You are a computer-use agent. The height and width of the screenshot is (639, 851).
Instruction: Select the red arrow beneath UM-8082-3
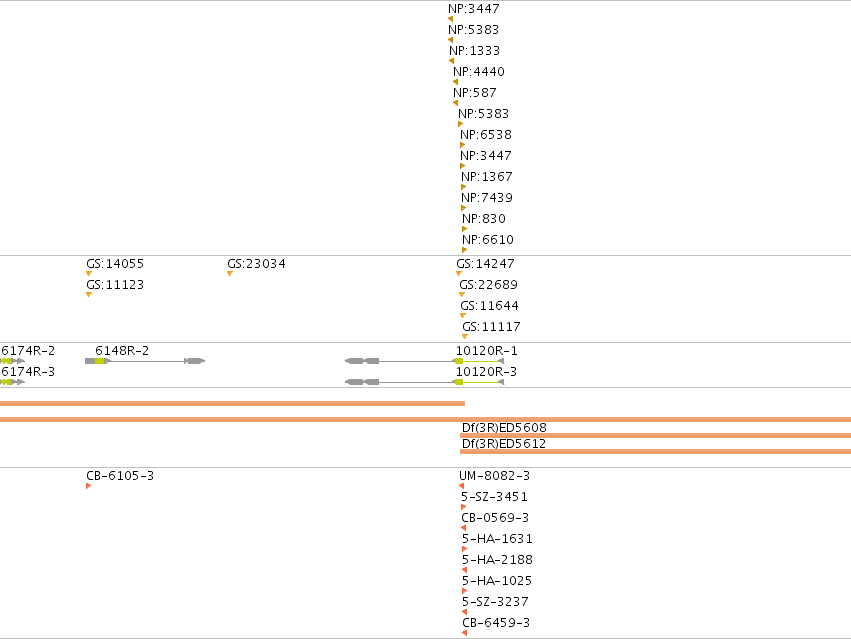point(461,486)
